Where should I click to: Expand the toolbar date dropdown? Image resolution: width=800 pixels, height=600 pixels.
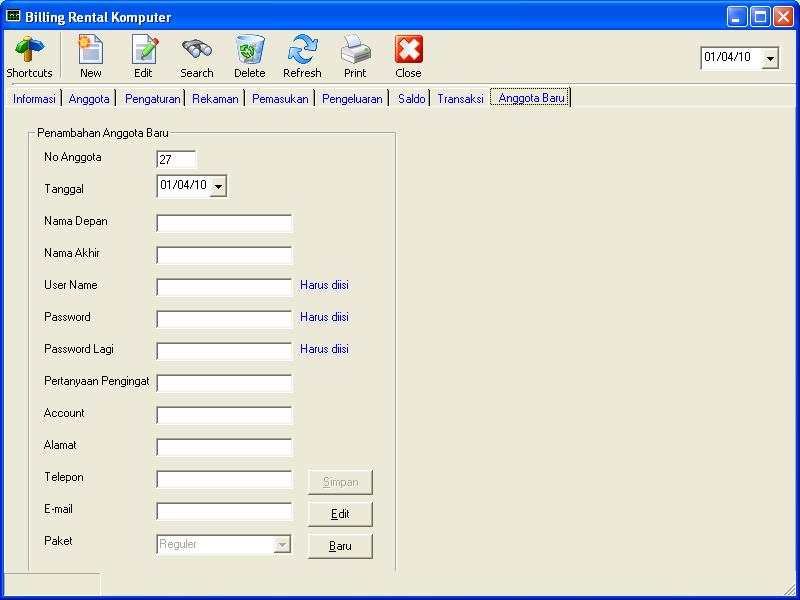point(770,59)
